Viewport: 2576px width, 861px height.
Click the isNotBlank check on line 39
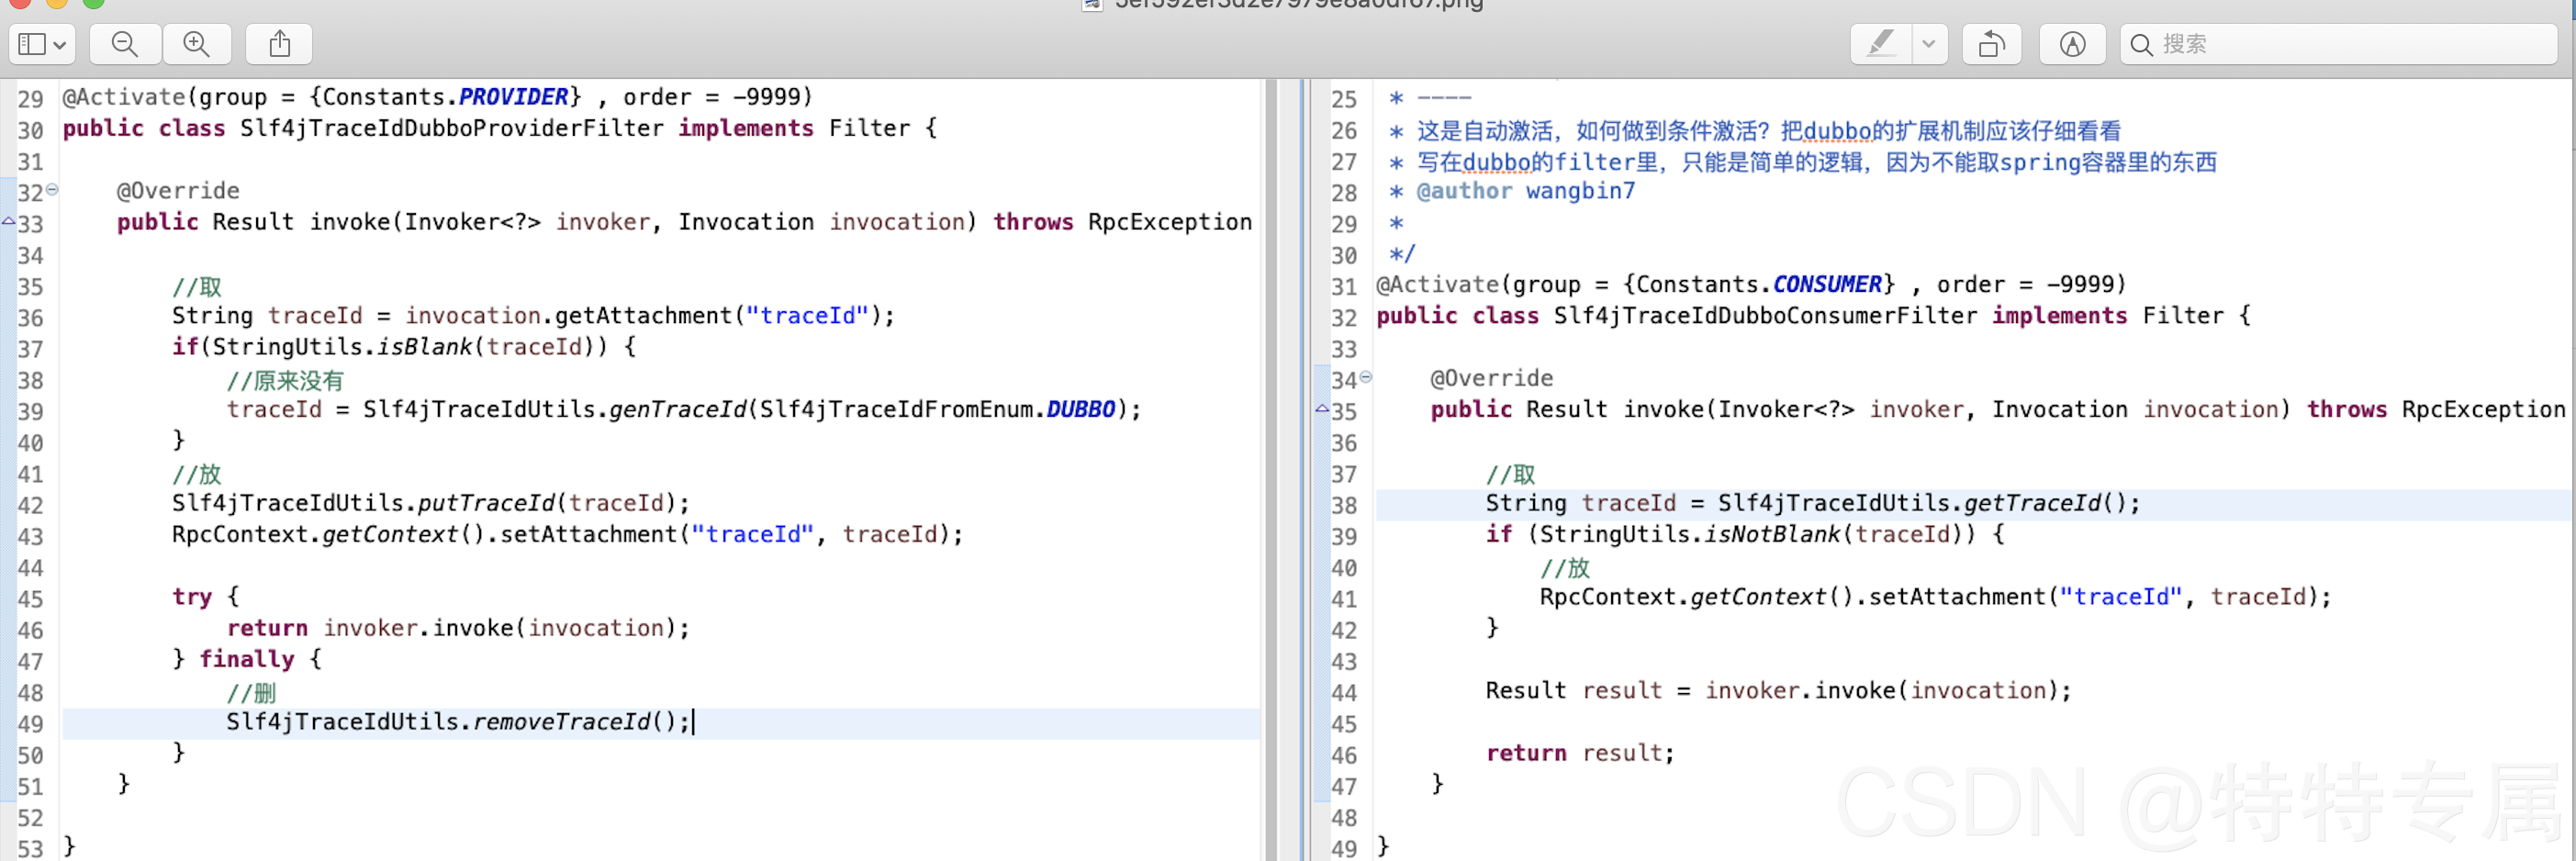[1772, 535]
